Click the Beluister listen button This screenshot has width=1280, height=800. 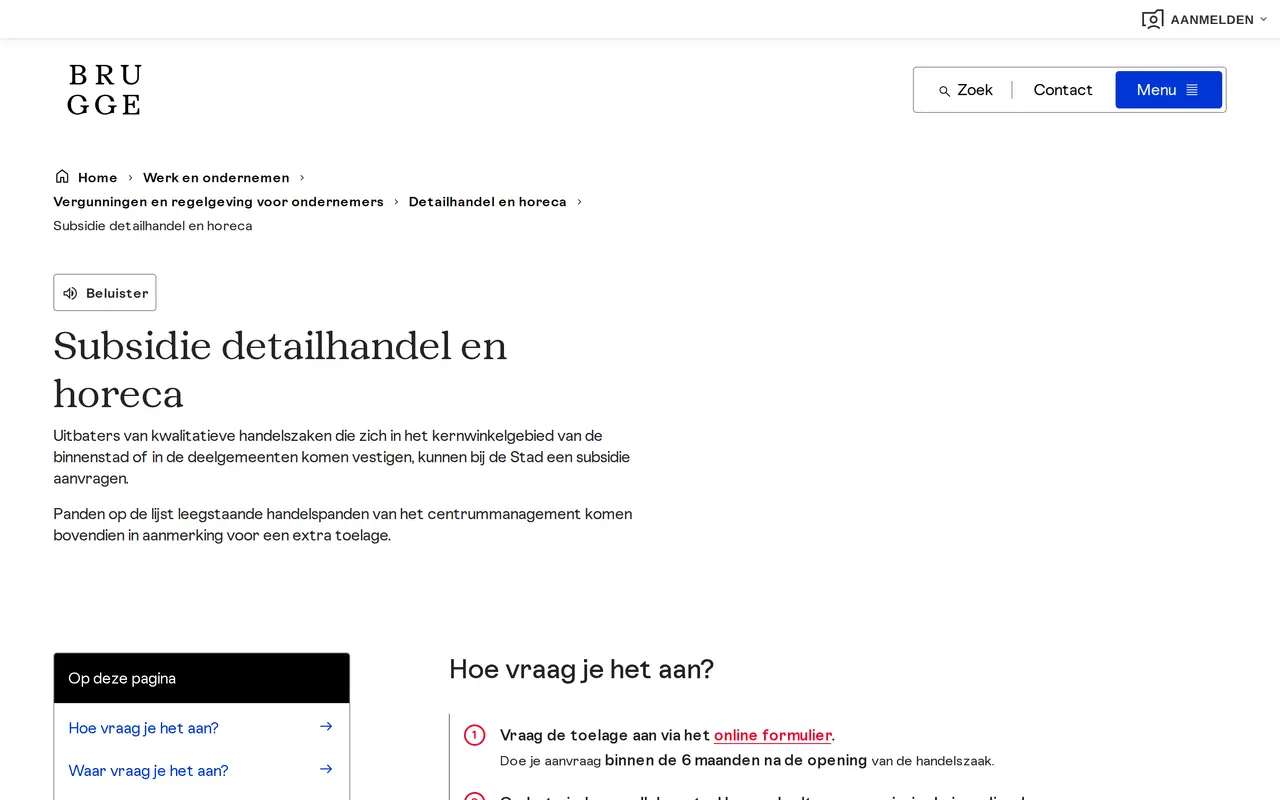coord(105,293)
